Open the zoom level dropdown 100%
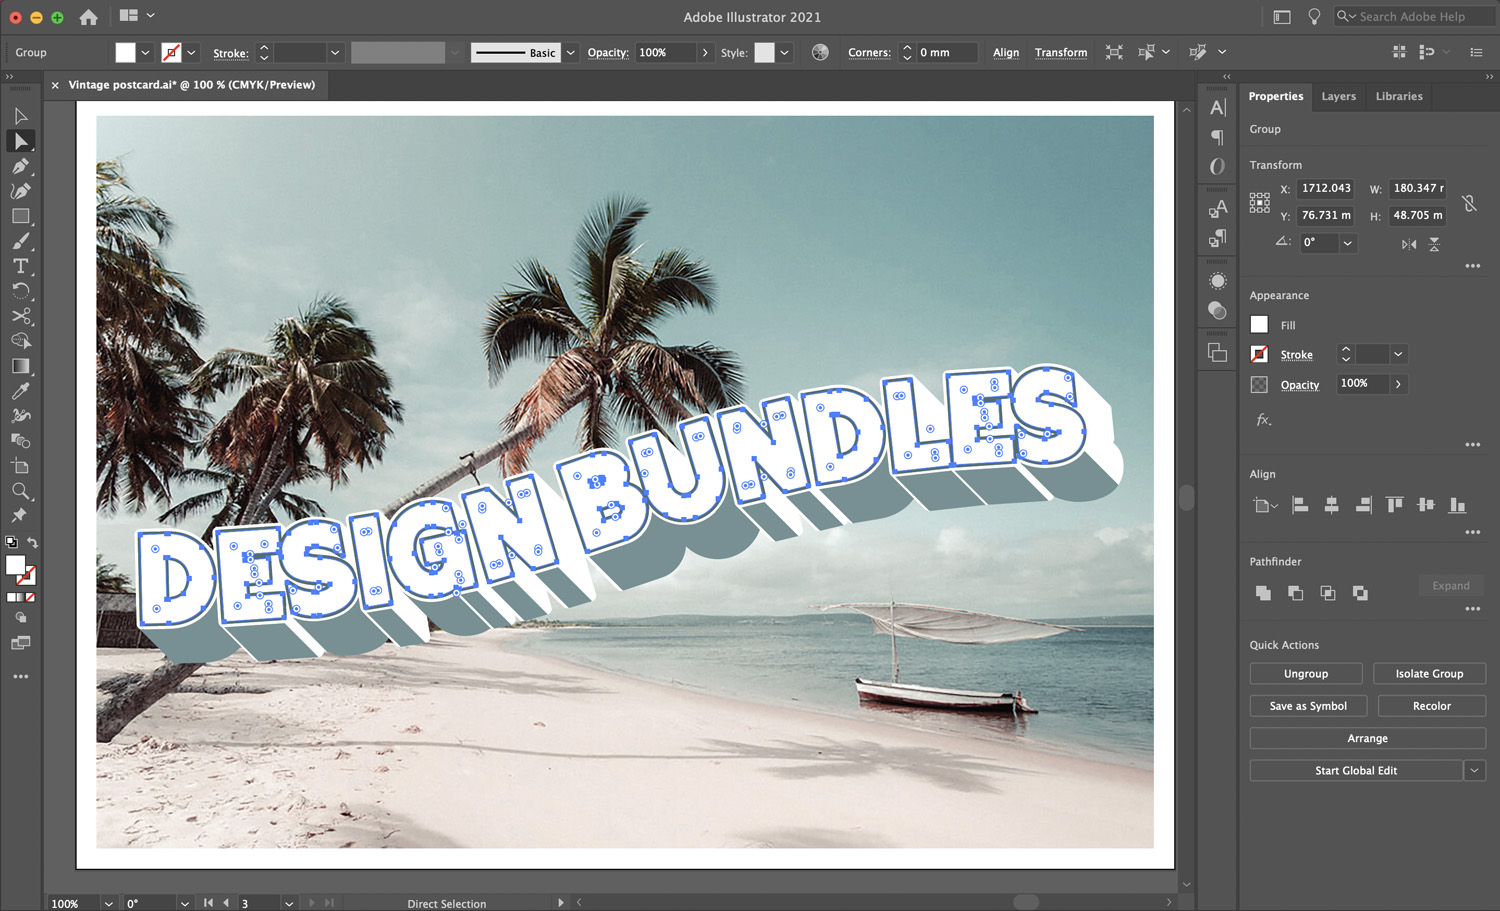Screen dimensions: 1500x911 pos(108,903)
